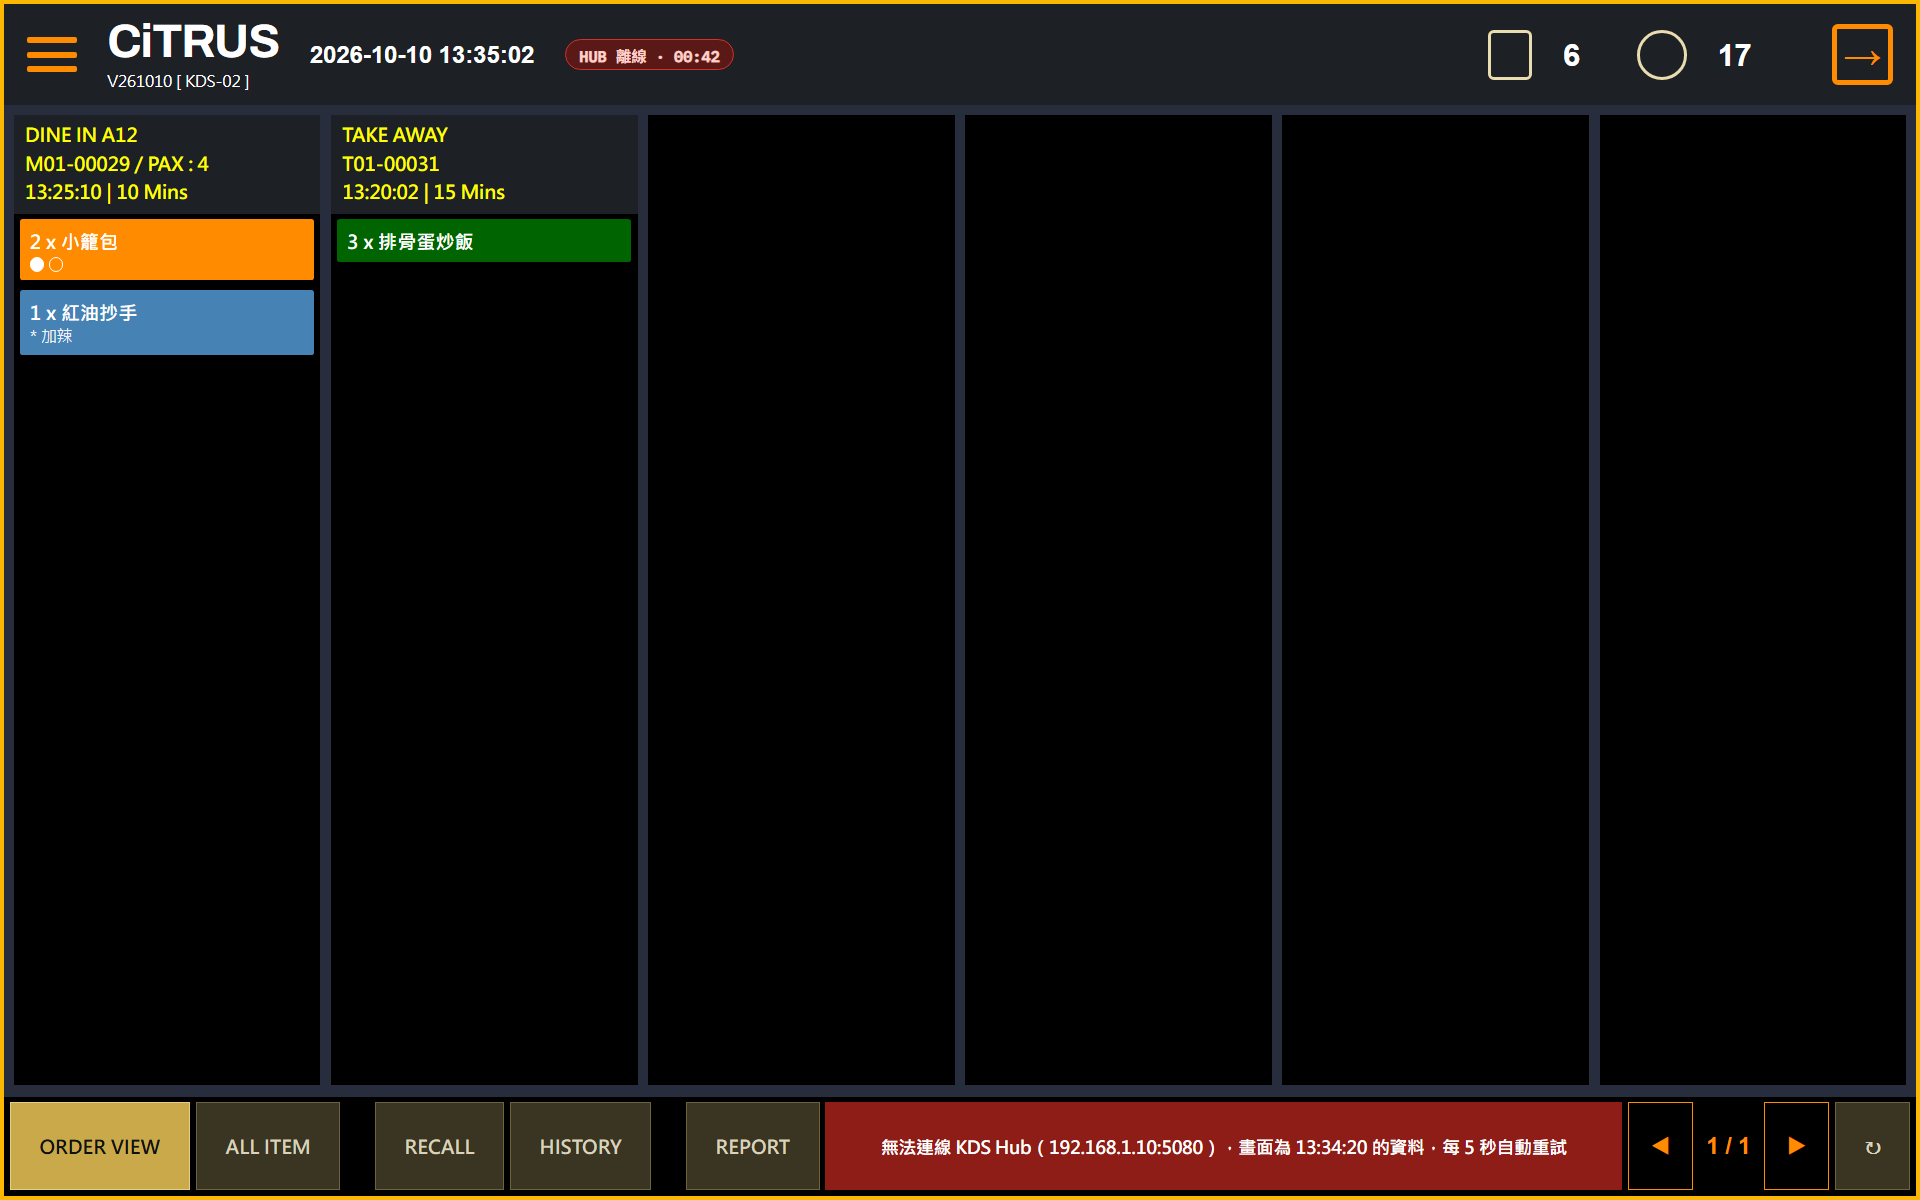Mark the blue 紅油抄手 item
Image resolution: width=1920 pixels, height=1200 pixels.
(x=167, y=322)
